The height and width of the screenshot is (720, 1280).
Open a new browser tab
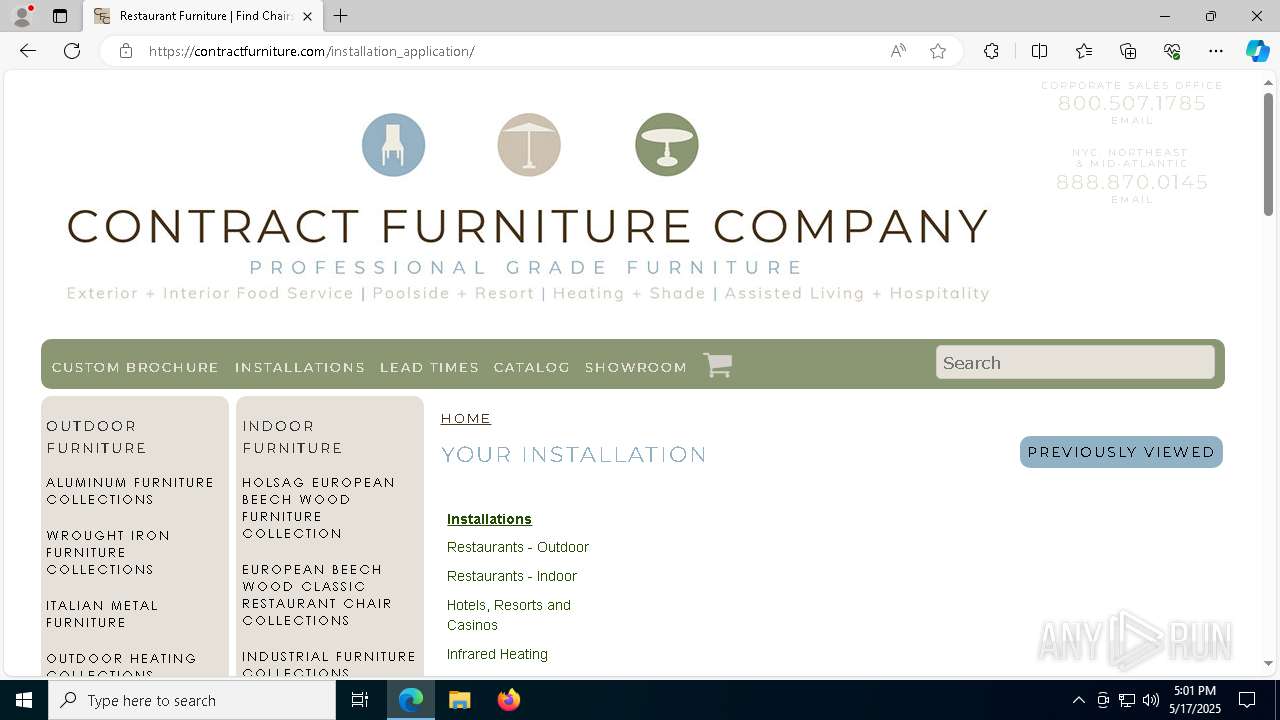point(341,16)
